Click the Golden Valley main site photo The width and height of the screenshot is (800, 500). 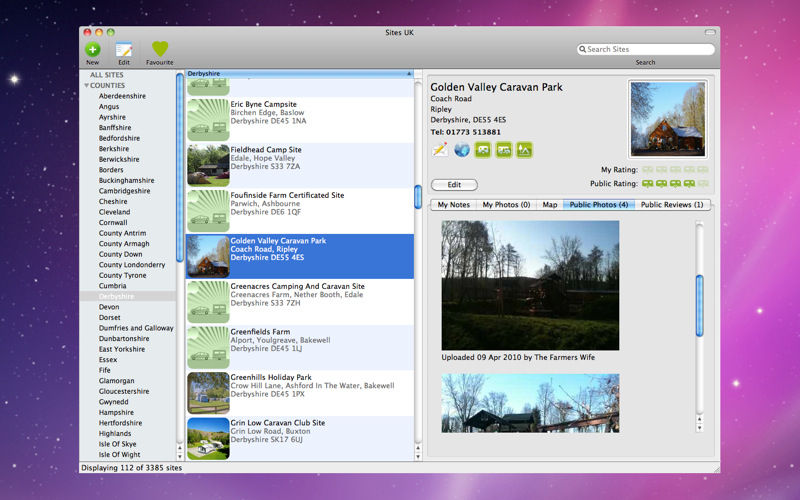[x=668, y=119]
